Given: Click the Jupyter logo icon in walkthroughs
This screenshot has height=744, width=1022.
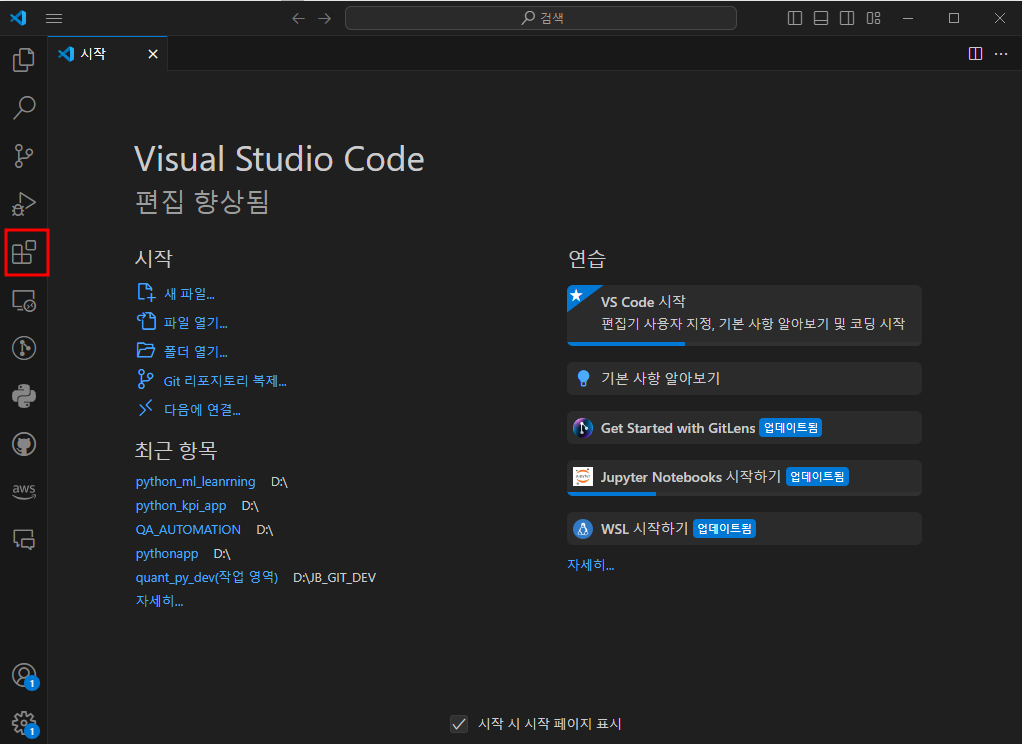Looking at the screenshot, I should [583, 477].
